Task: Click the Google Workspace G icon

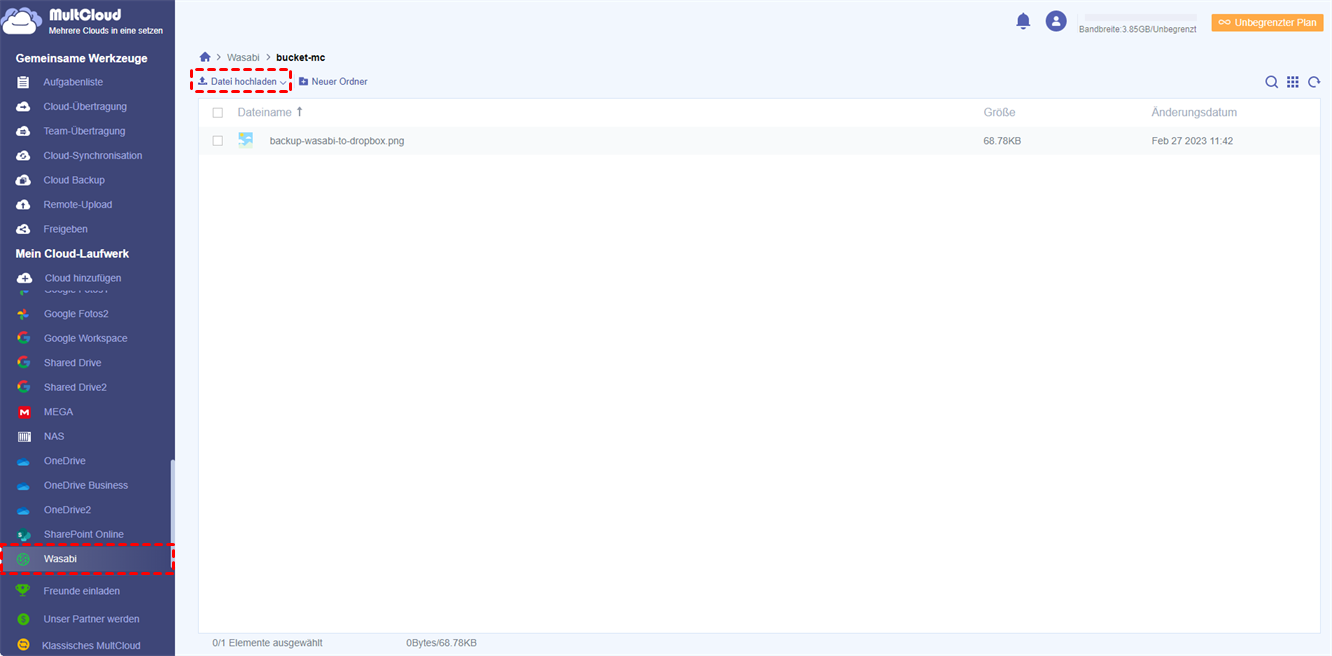Action: coord(23,338)
